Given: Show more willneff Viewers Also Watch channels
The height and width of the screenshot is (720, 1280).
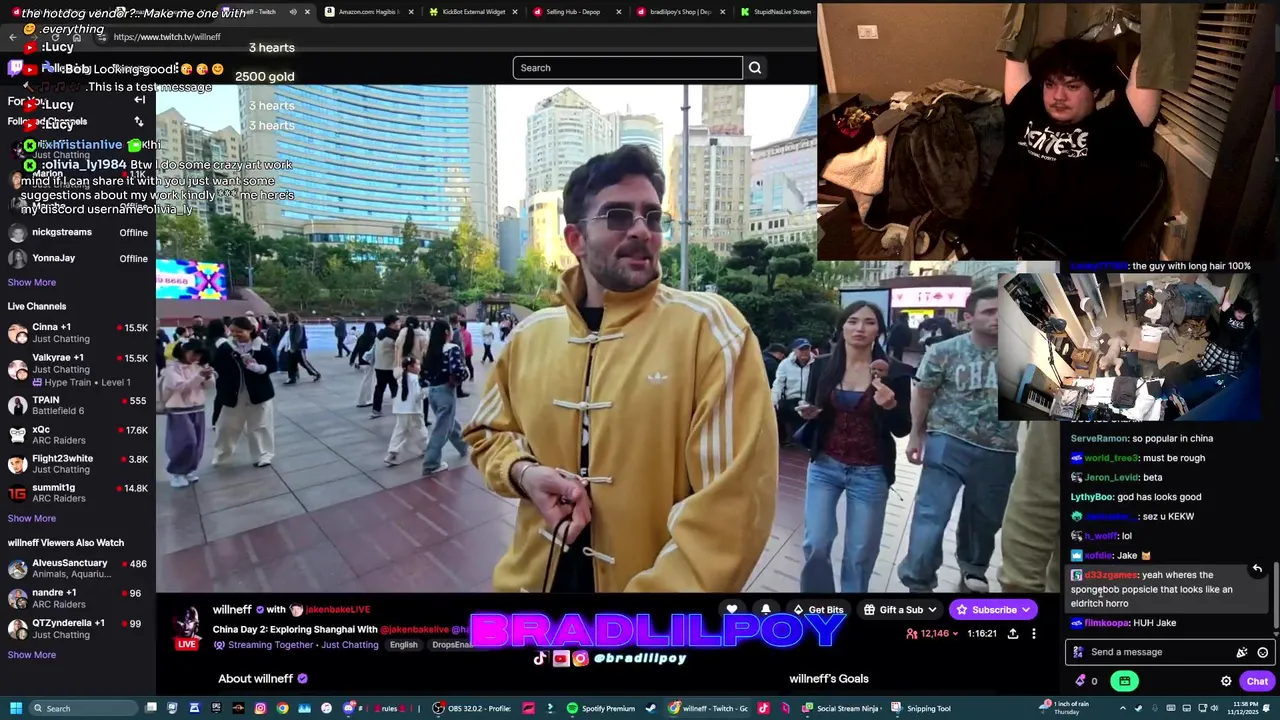Looking at the screenshot, I should [32, 655].
